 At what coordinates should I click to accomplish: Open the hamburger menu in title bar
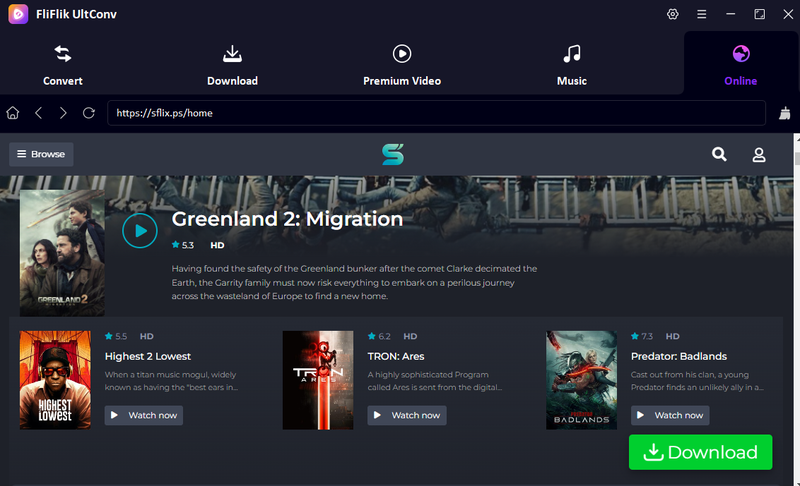702,14
